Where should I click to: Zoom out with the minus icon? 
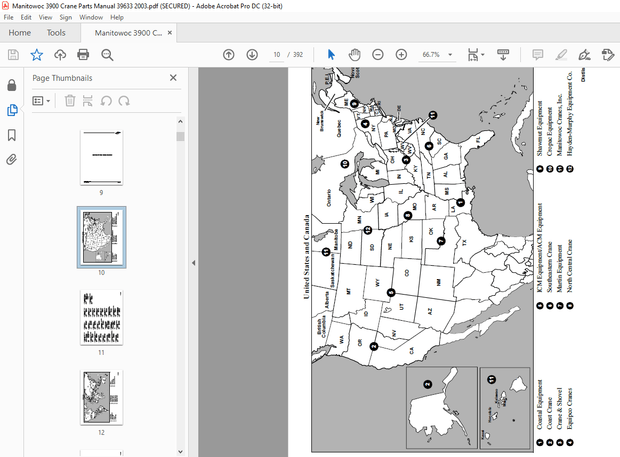pyautogui.click(x=378, y=55)
